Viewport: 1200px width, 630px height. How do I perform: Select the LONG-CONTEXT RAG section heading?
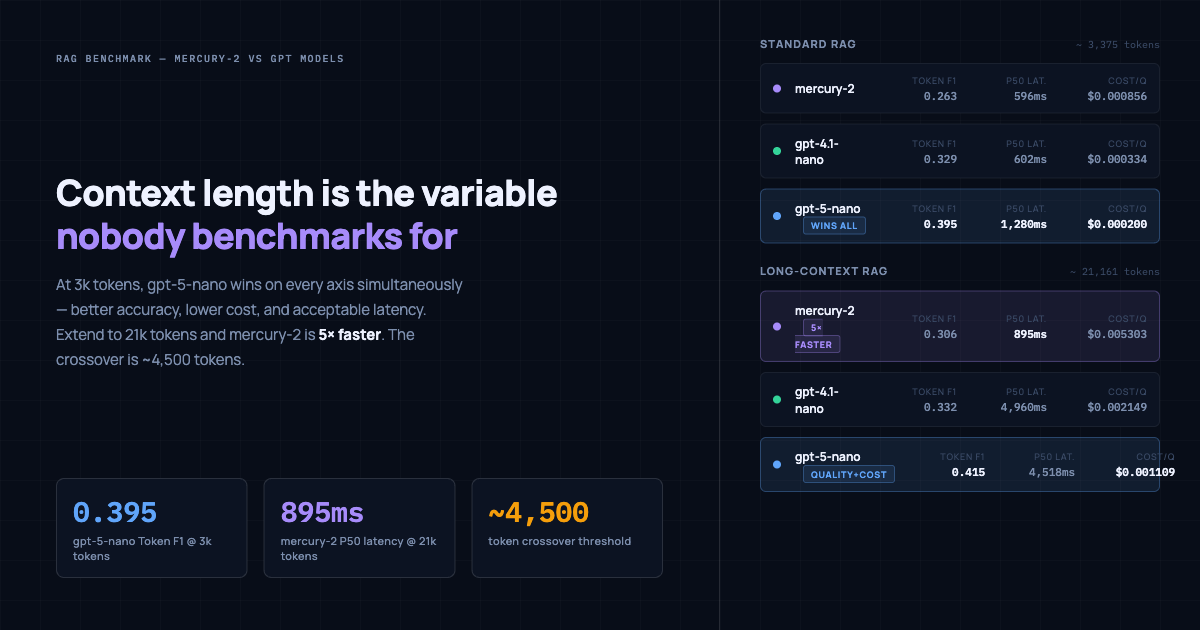click(823, 271)
